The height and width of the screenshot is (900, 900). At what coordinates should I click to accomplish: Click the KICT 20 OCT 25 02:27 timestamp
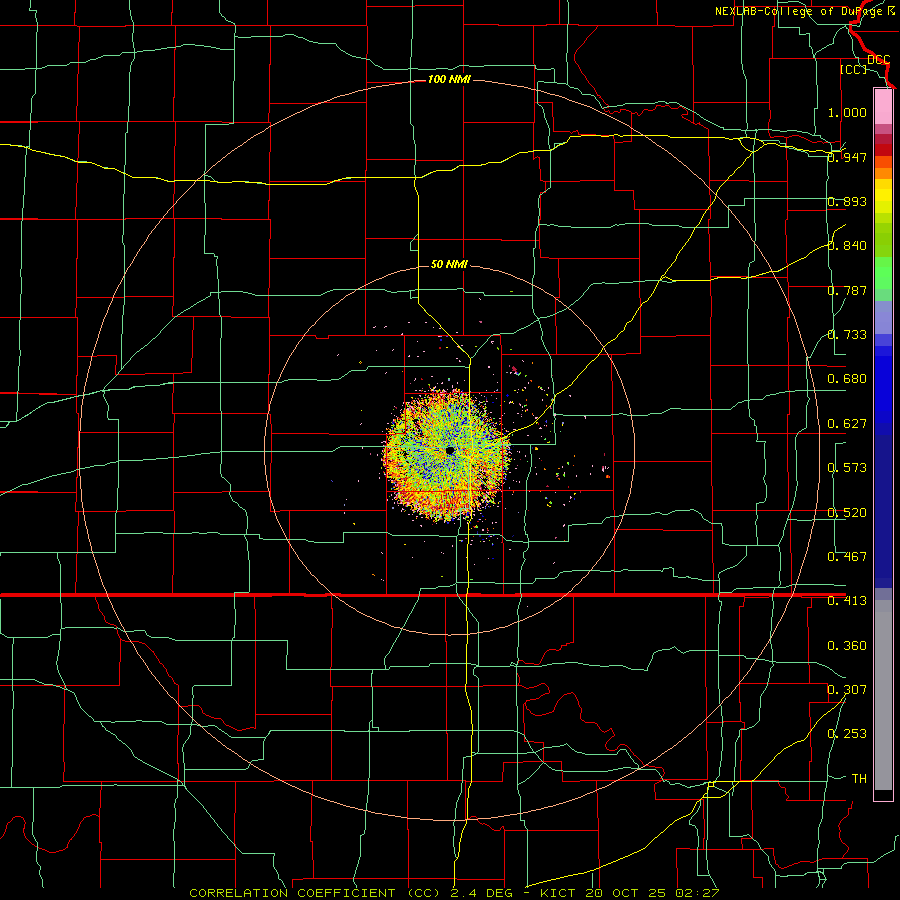[x=630, y=893]
